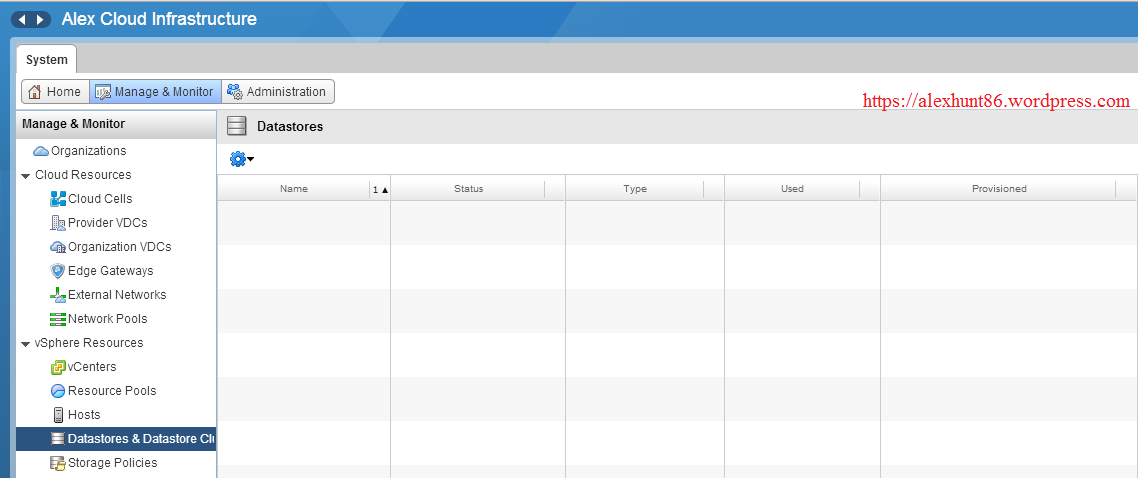Image resolution: width=1138 pixels, height=478 pixels.
Task: Select Hosts in the sidebar
Action: tap(83, 415)
